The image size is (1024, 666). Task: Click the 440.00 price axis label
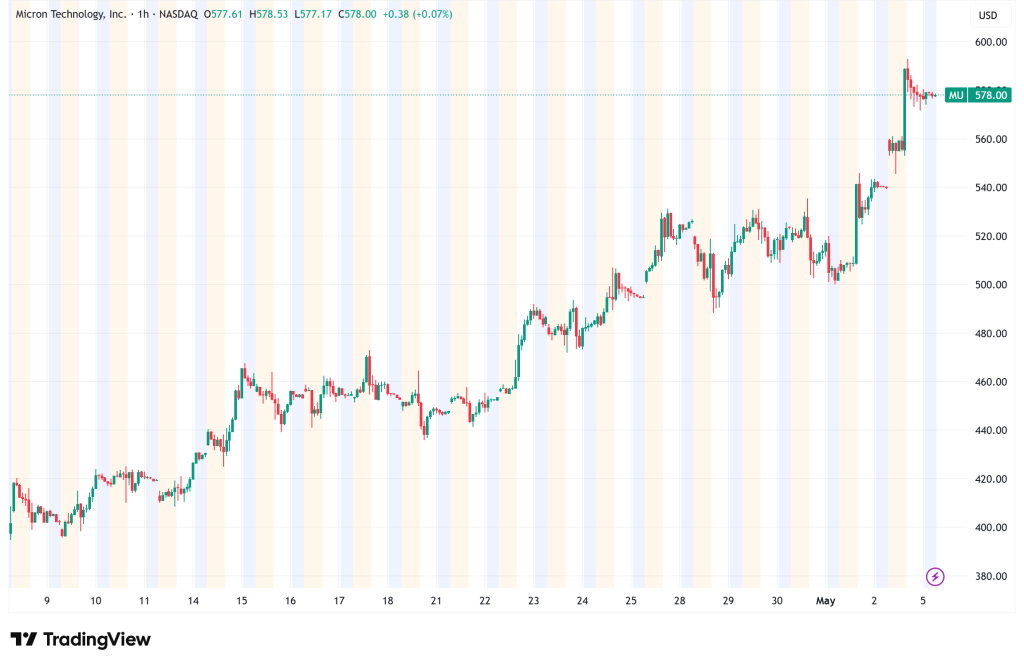[991, 430]
